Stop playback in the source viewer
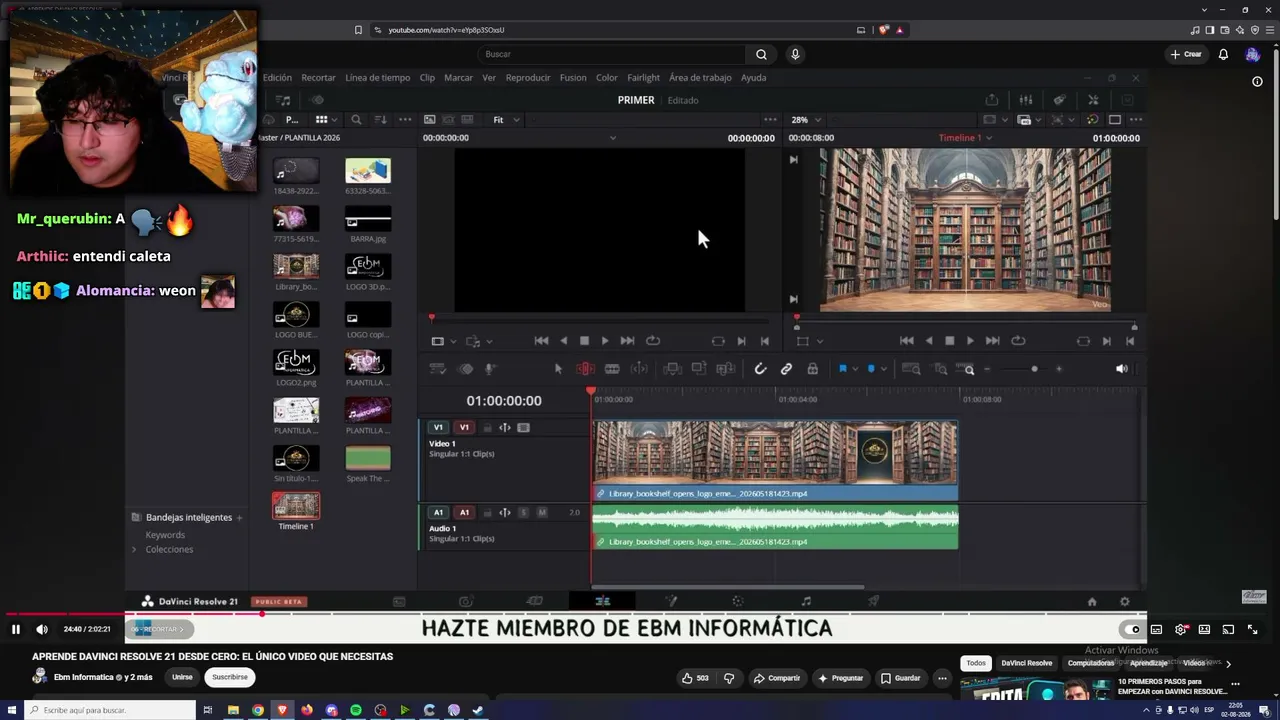1280x720 pixels. point(584,341)
